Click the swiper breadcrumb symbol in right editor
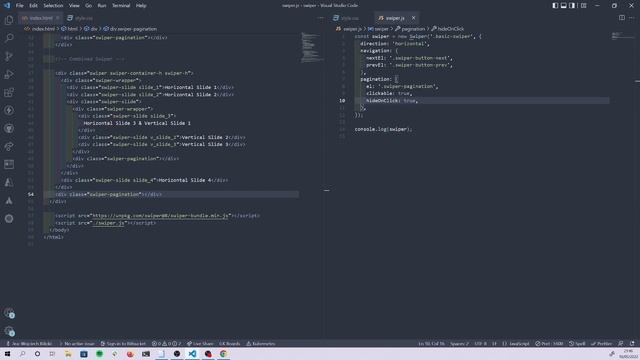 [x=378, y=29]
